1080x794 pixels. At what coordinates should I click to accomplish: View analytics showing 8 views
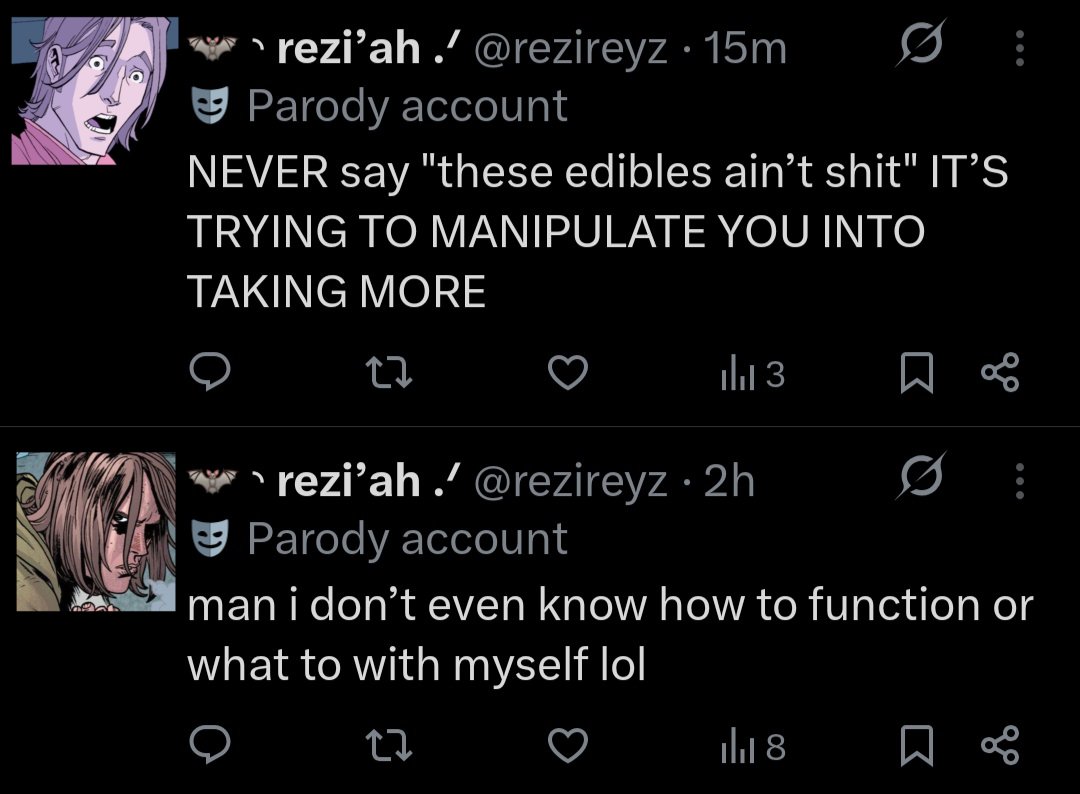[x=752, y=747]
